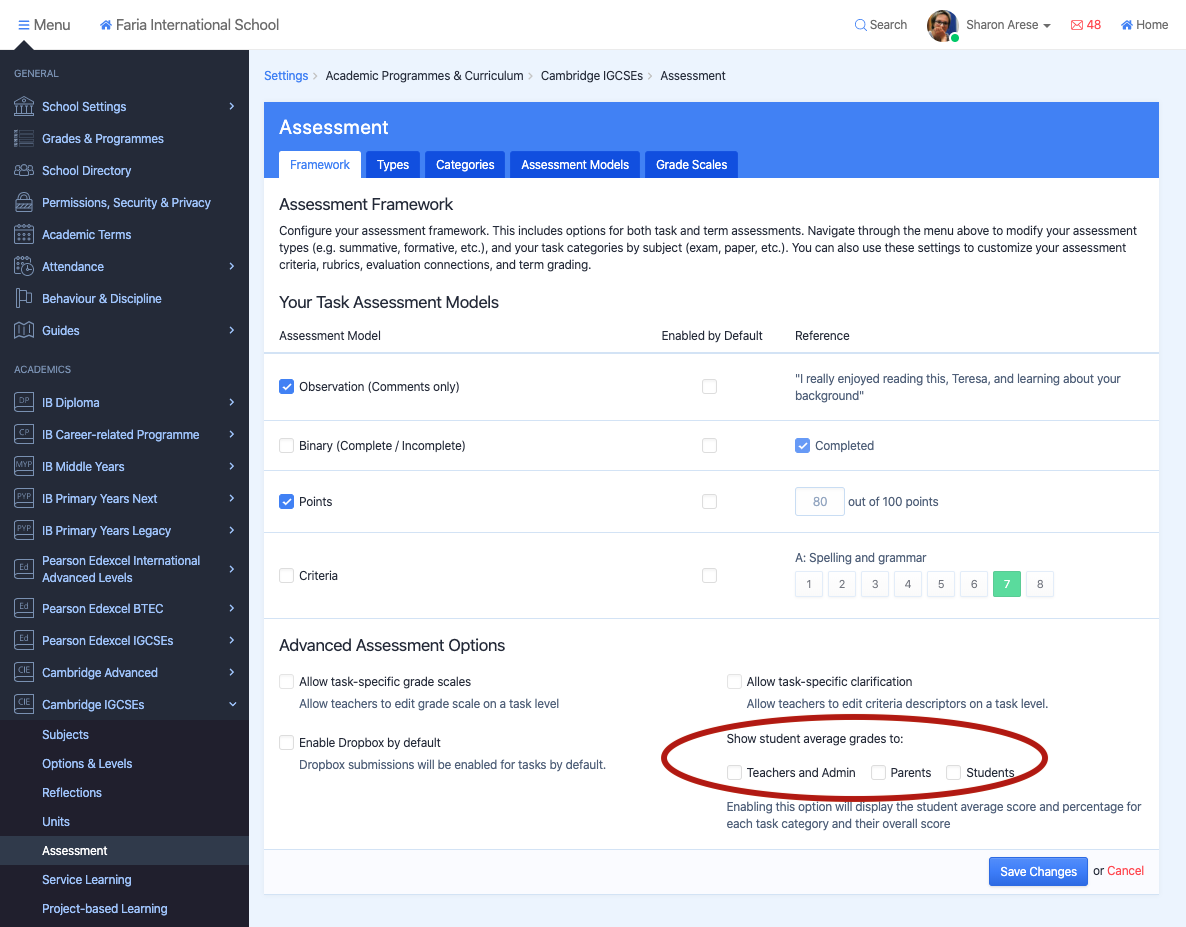Click the Save Changes button
The image size is (1186, 927).
click(x=1038, y=872)
